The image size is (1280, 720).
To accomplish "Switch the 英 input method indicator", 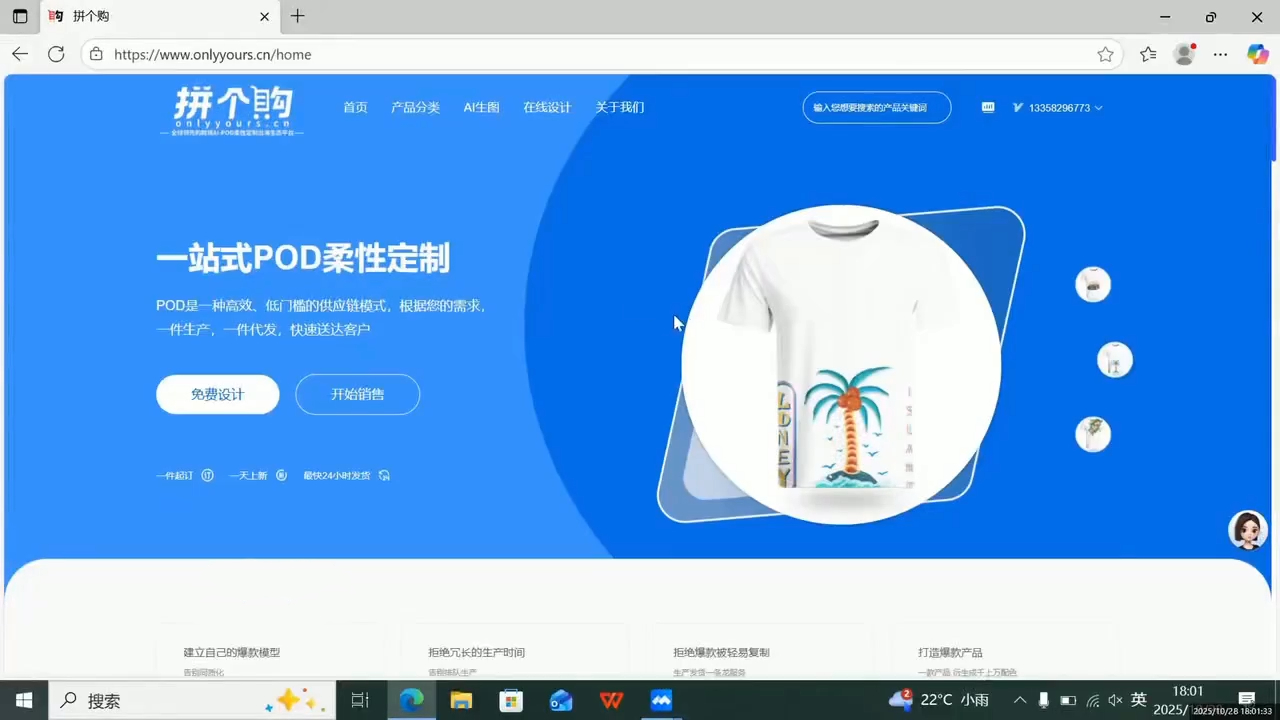I will pos(1138,700).
